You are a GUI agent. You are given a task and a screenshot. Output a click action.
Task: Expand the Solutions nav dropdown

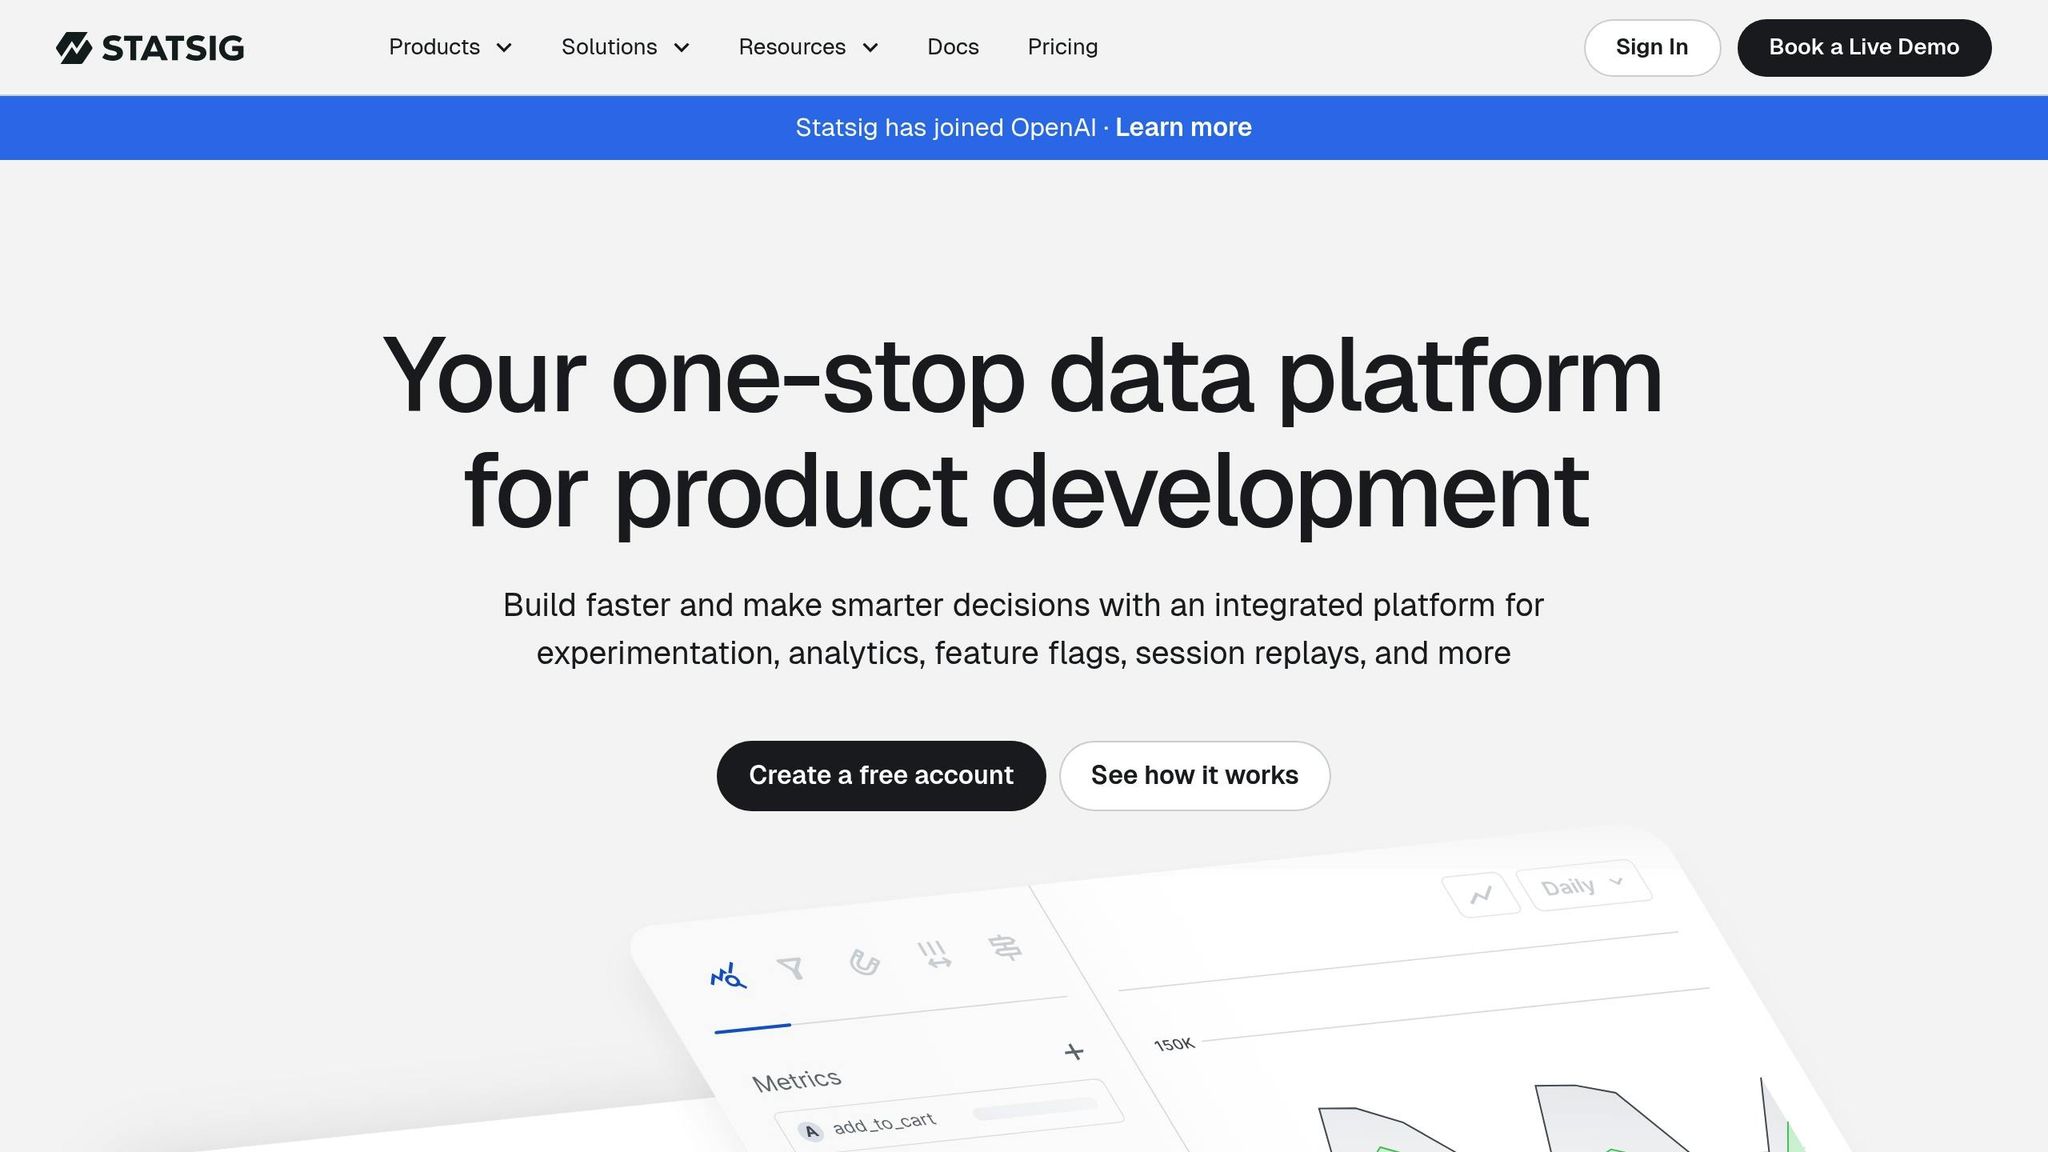tap(625, 47)
